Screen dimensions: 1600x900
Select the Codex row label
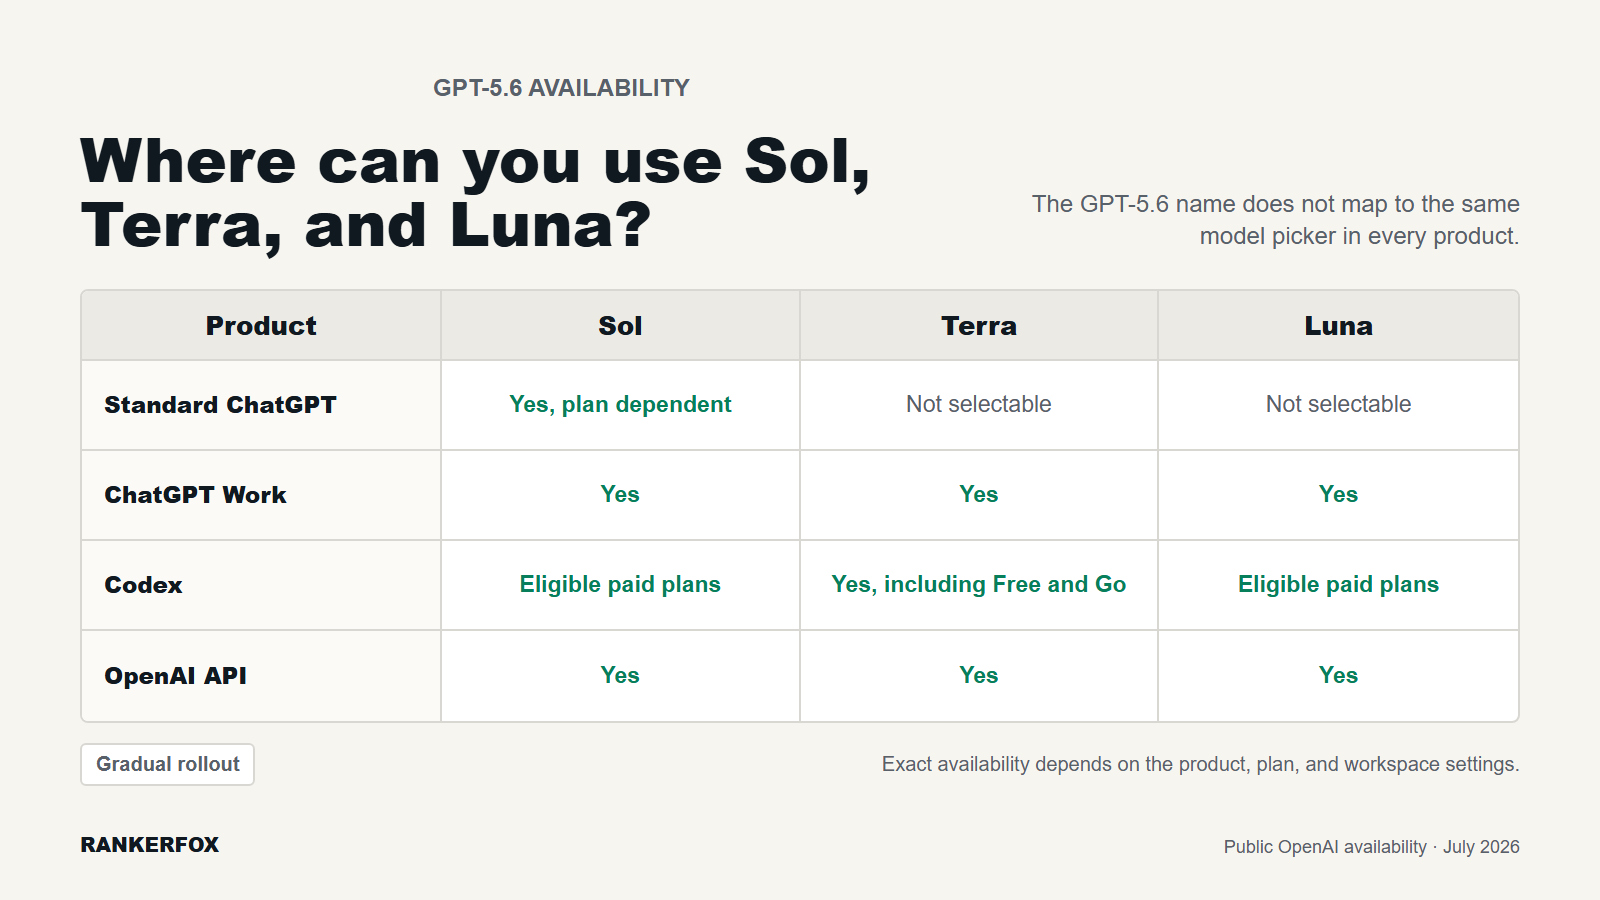[x=144, y=585]
